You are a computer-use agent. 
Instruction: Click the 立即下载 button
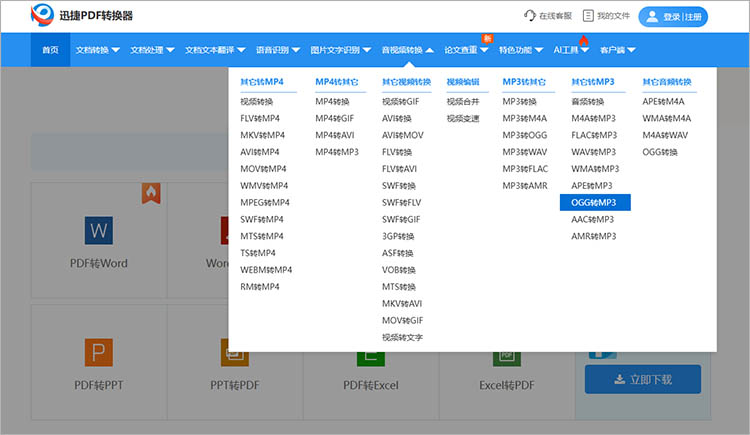coord(643,379)
